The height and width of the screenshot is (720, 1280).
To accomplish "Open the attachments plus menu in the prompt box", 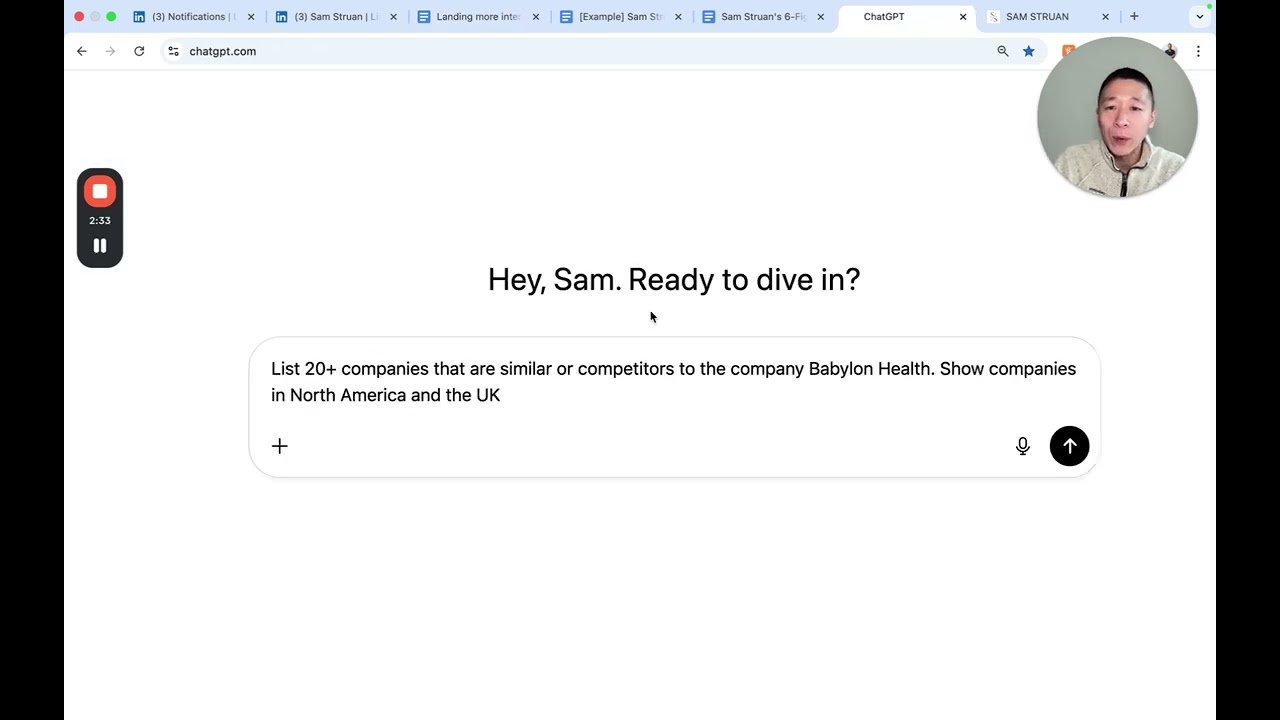I will (x=280, y=446).
